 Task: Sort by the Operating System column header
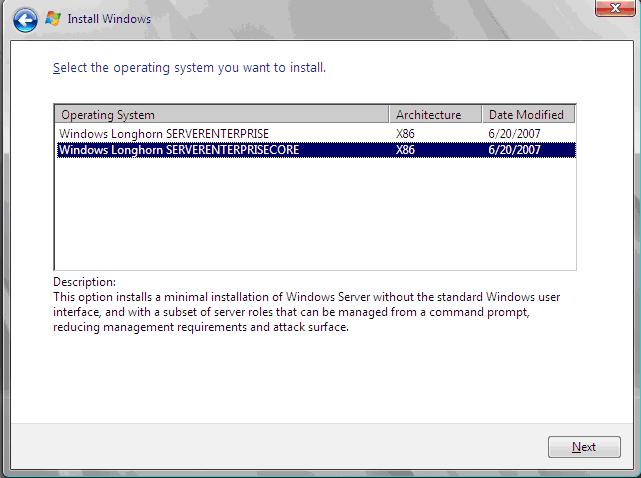click(x=220, y=114)
